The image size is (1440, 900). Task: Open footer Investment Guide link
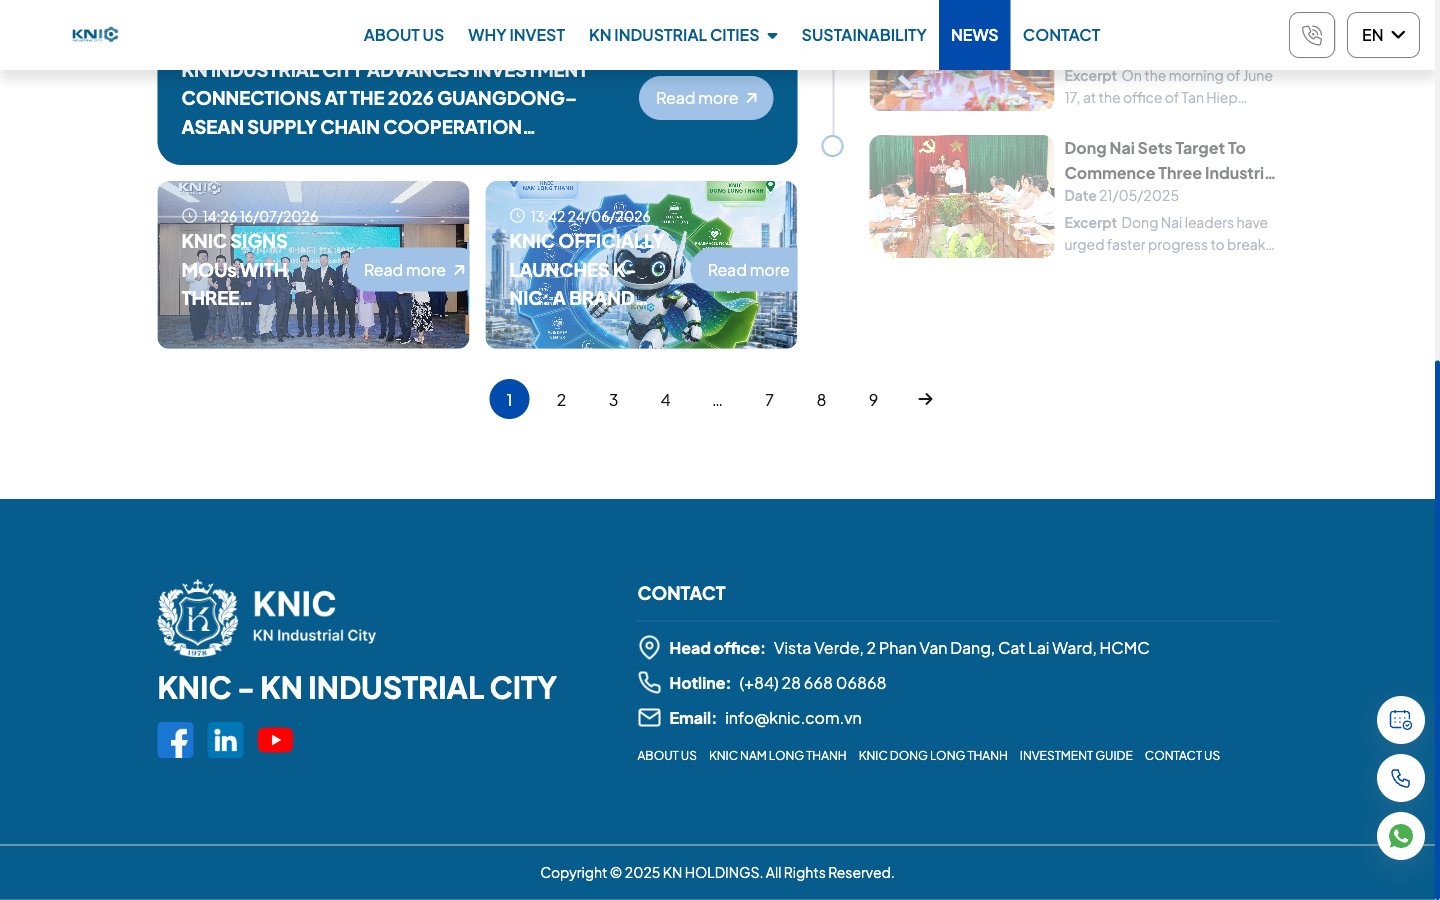pos(1076,756)
